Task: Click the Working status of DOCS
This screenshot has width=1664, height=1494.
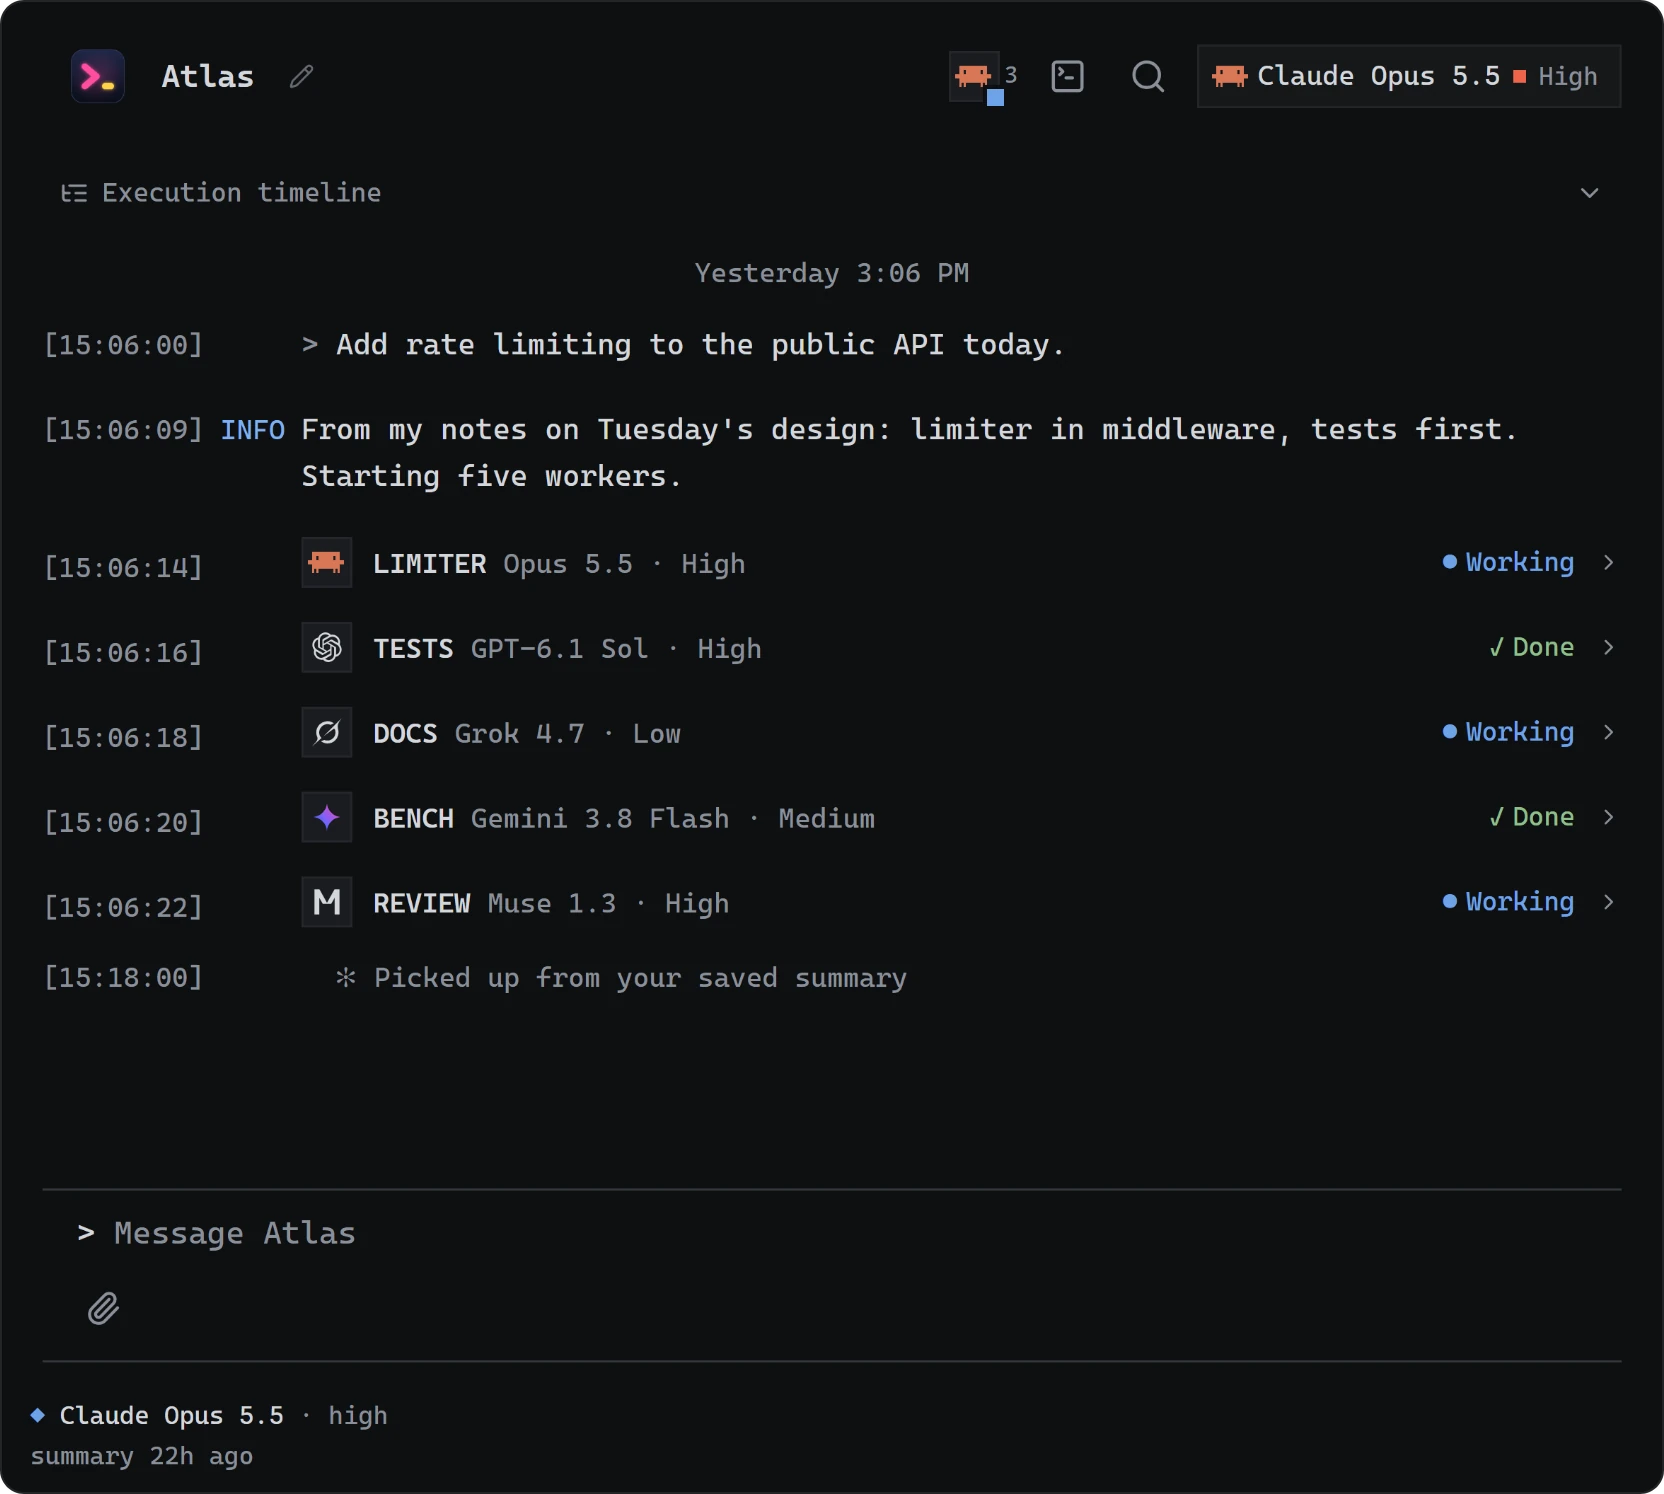Action: [x=1508, y=733]
